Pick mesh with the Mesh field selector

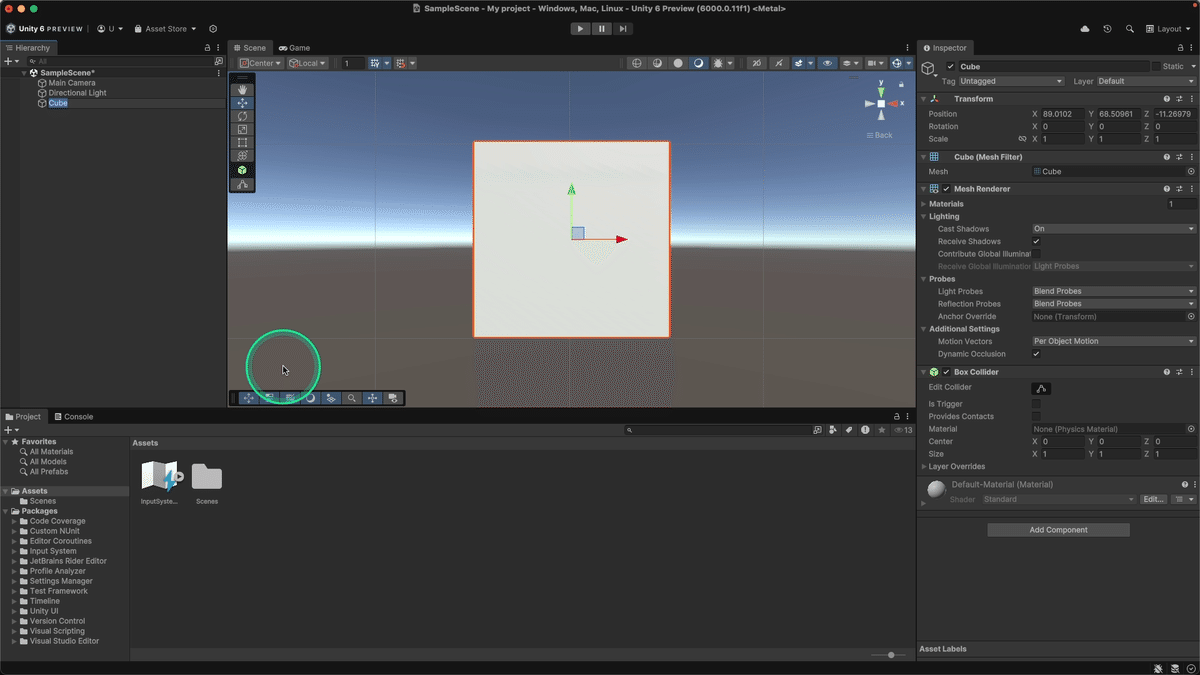click(x=1191, y=172)
